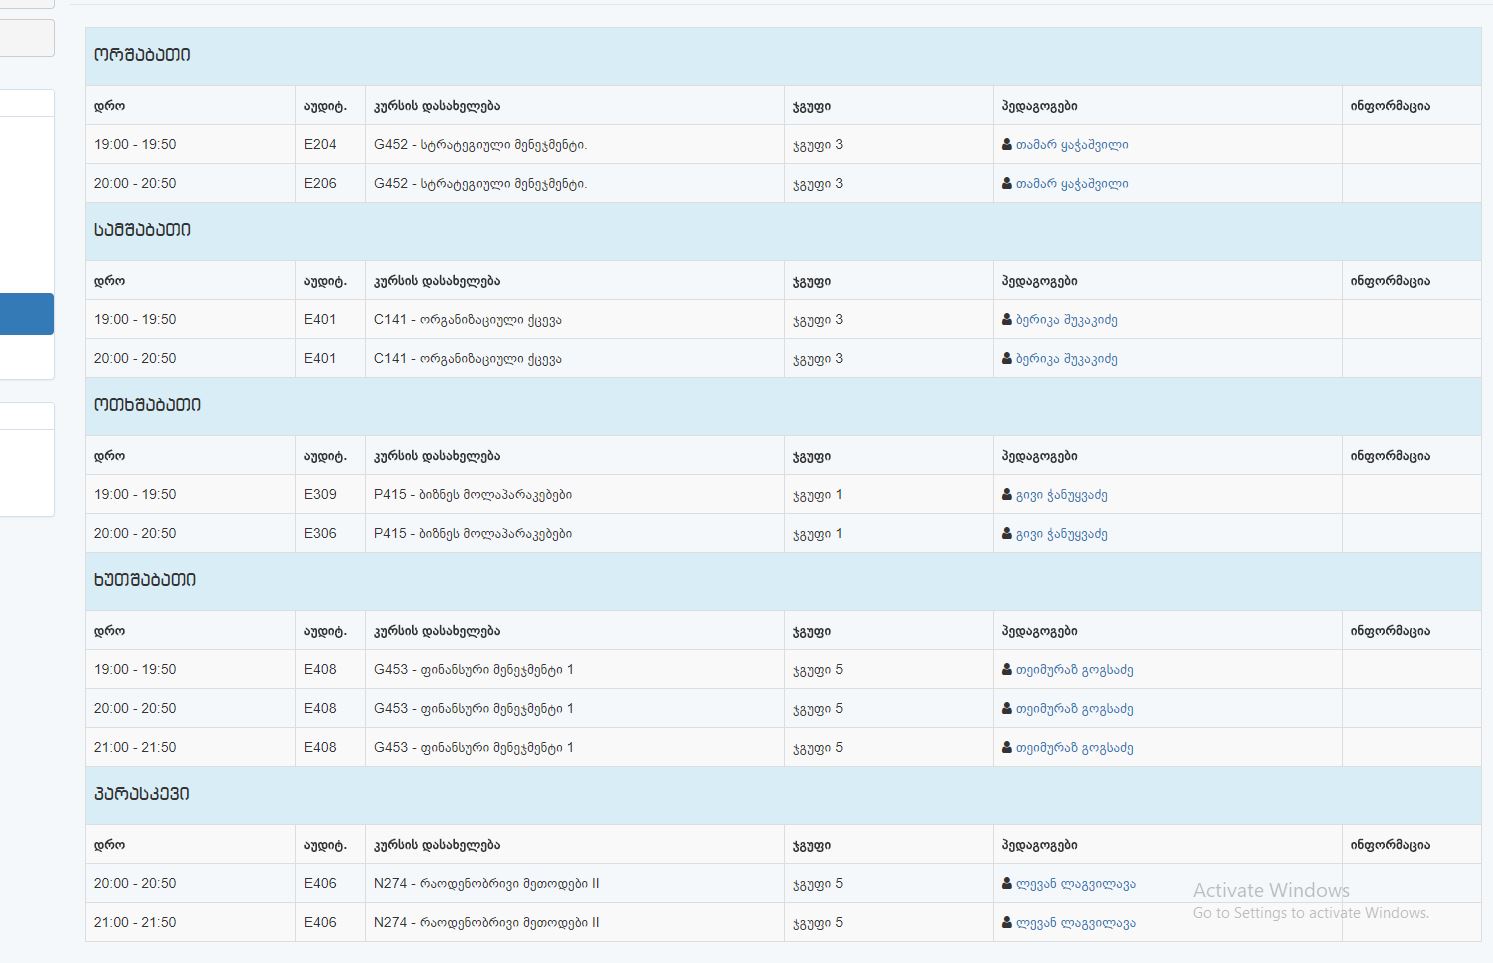The width and height of the screenshot is (1493, 963).
Task: Click time "20:00 - 20:50" in the E206 row
Action: click(x=135, y=184)
